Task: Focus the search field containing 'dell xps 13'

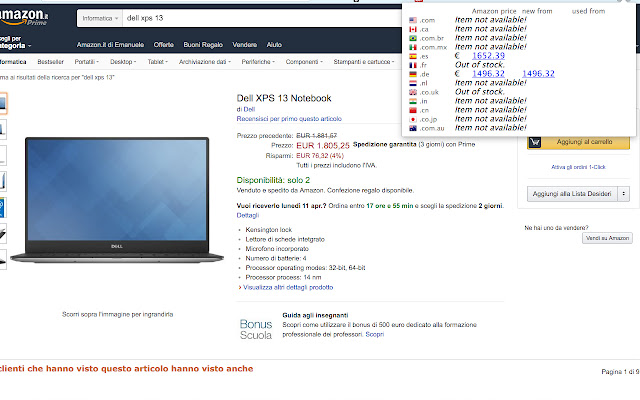Action: point(261,18)
